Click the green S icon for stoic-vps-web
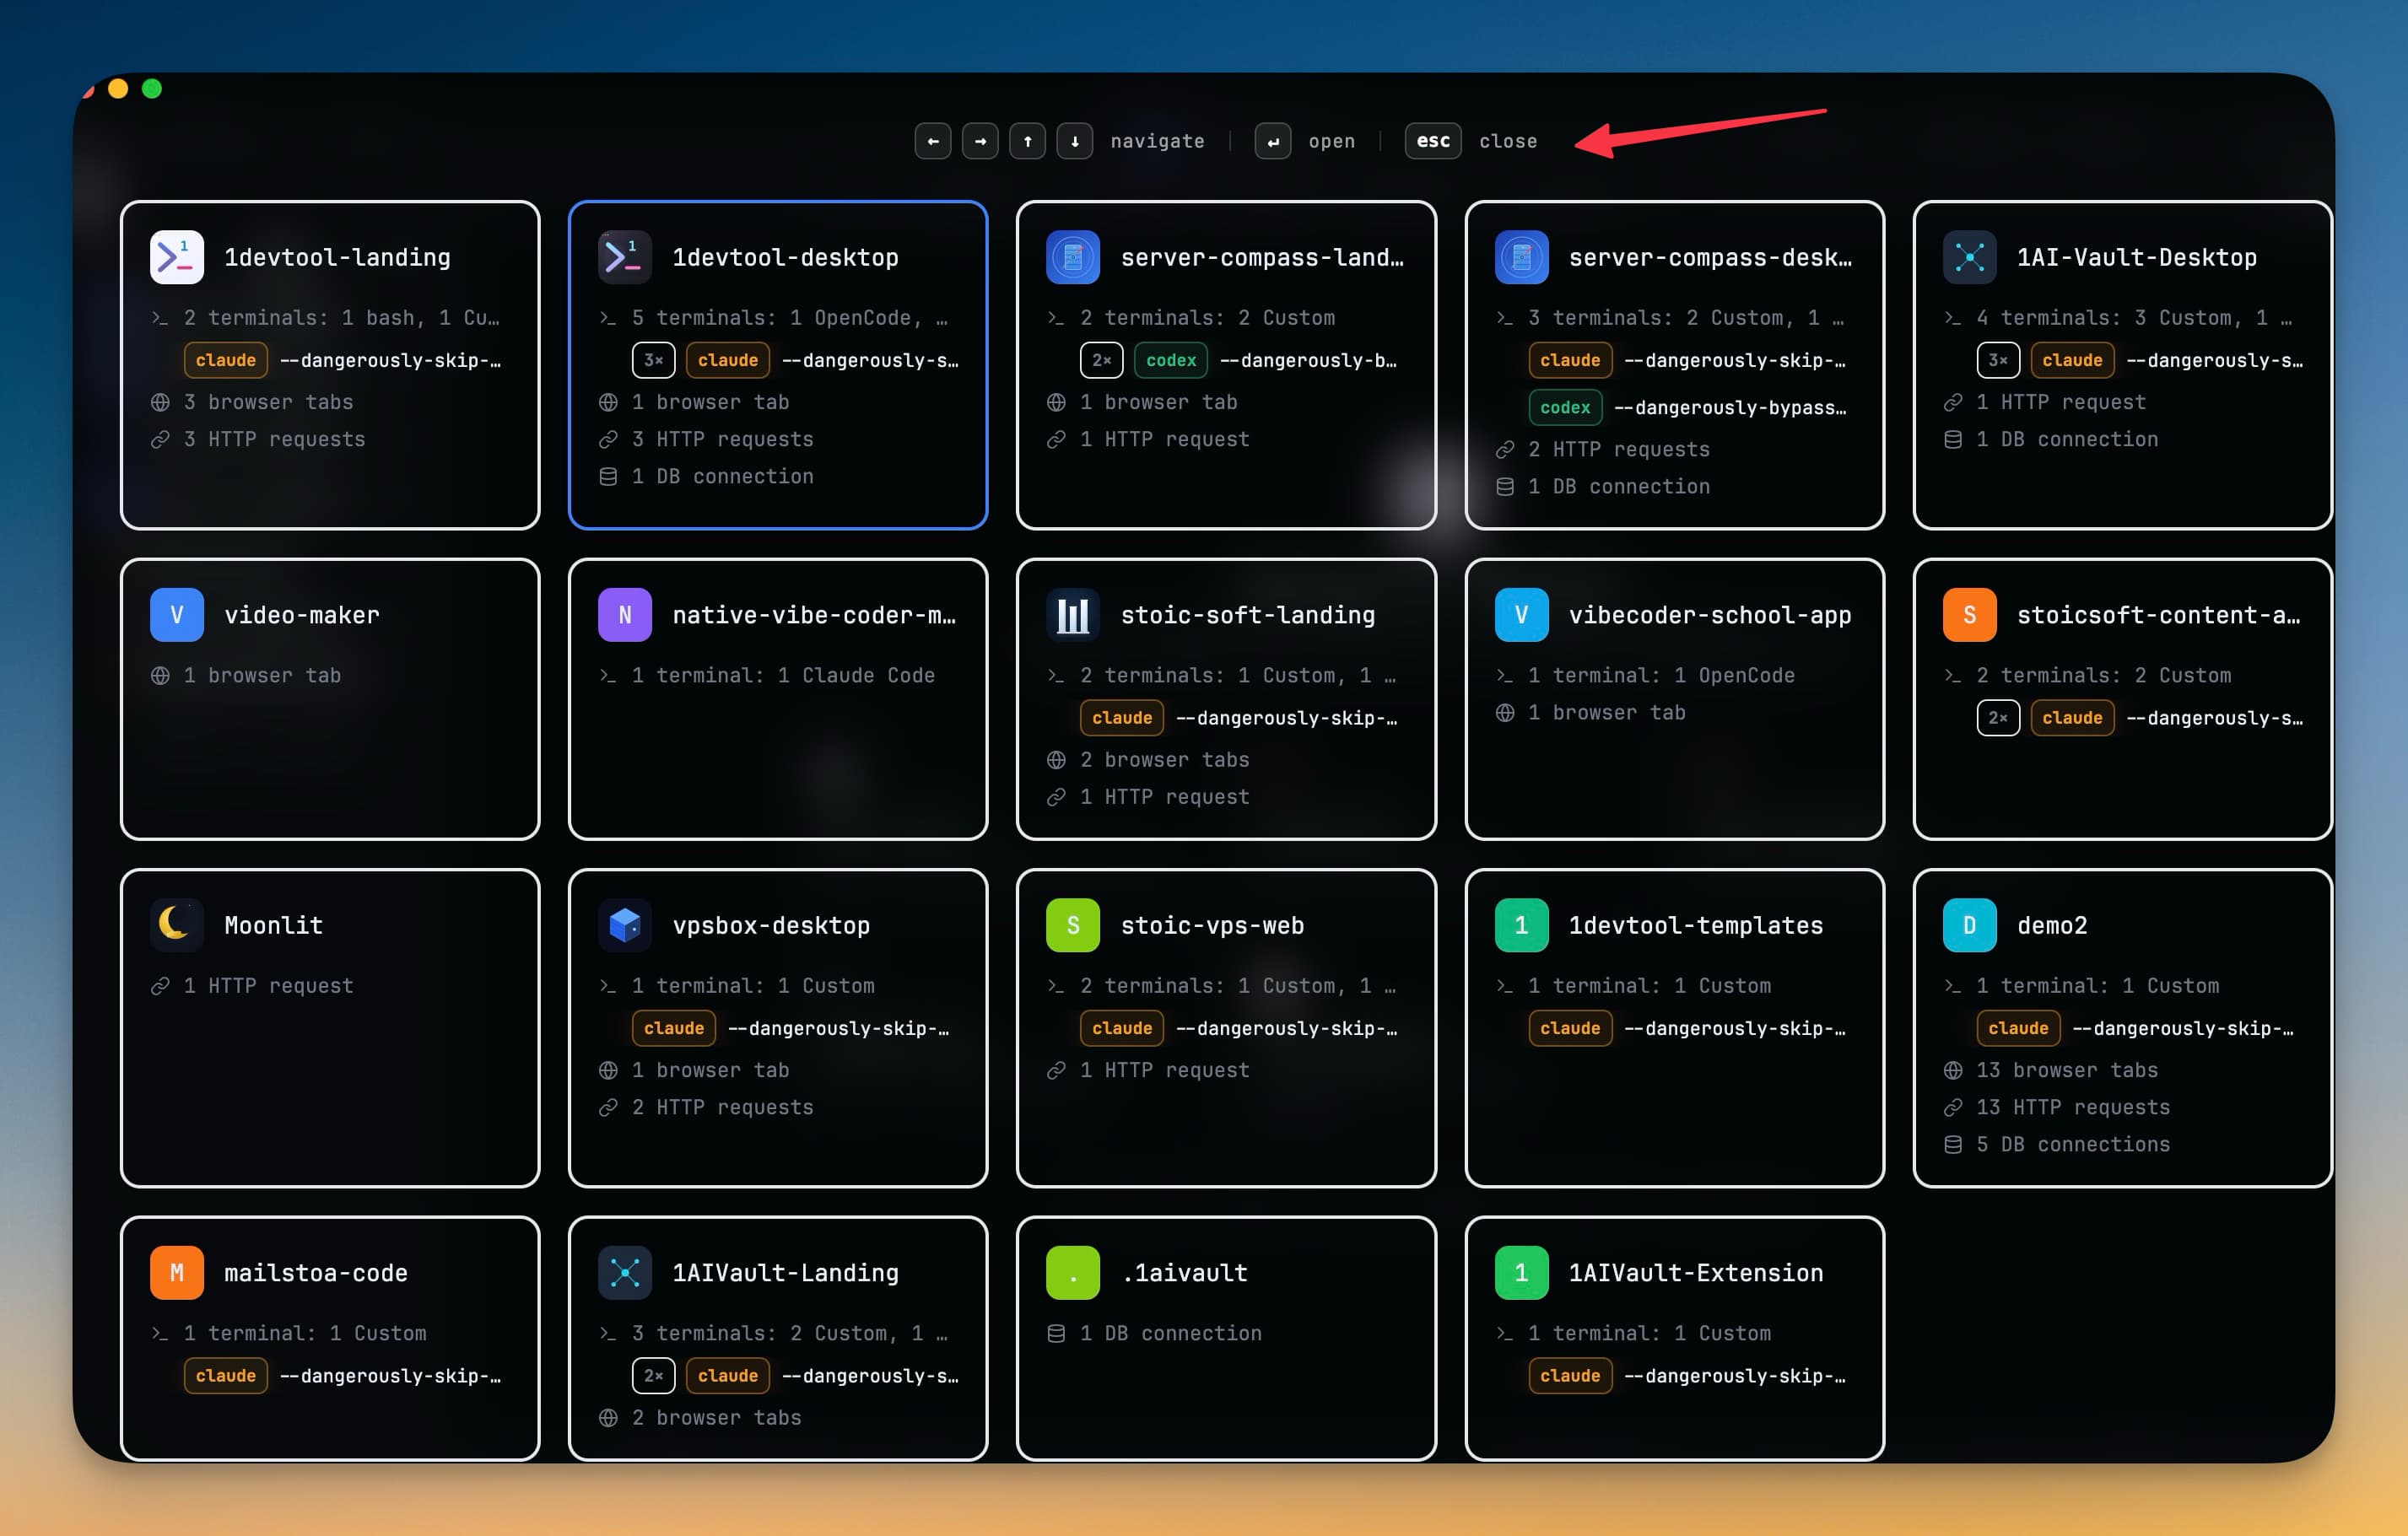The image size is (2408, 1536). [1073, 925]
